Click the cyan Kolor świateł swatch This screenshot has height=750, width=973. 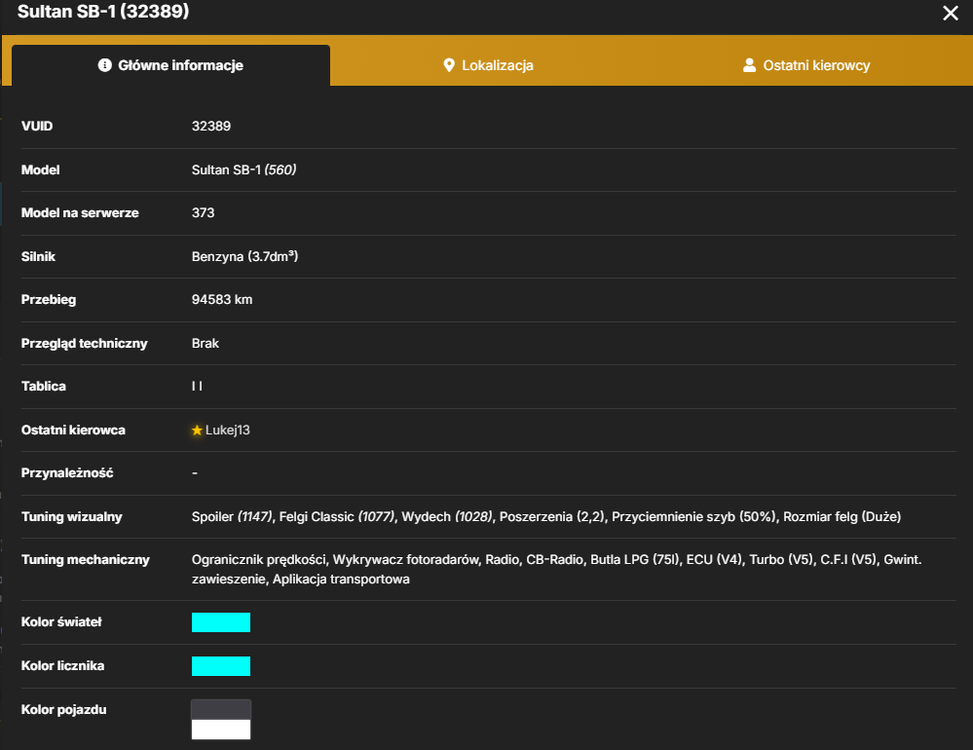(221, 622)
